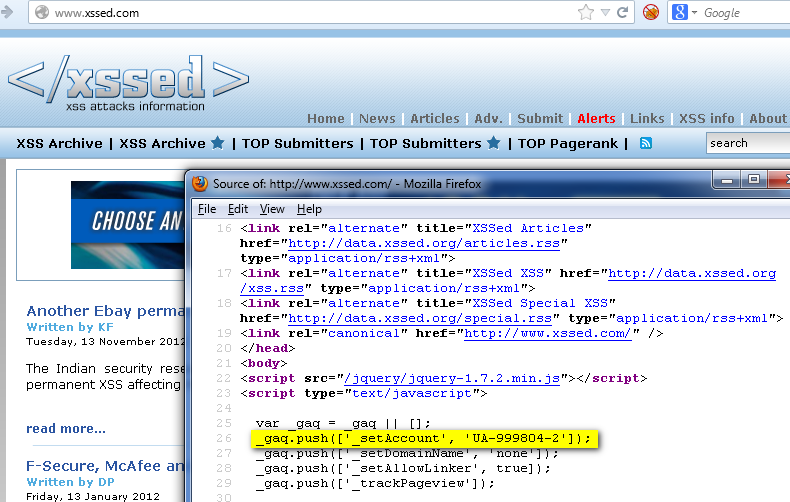The height and width of the screenshot is (502, 790).
Task: Open the Articles nav link
Action: [435, 118]
